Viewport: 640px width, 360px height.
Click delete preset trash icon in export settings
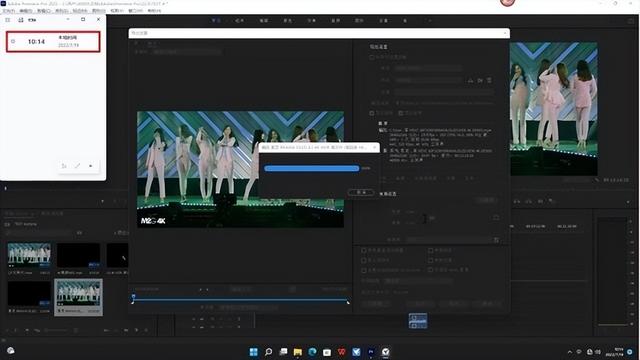(489, 80)
